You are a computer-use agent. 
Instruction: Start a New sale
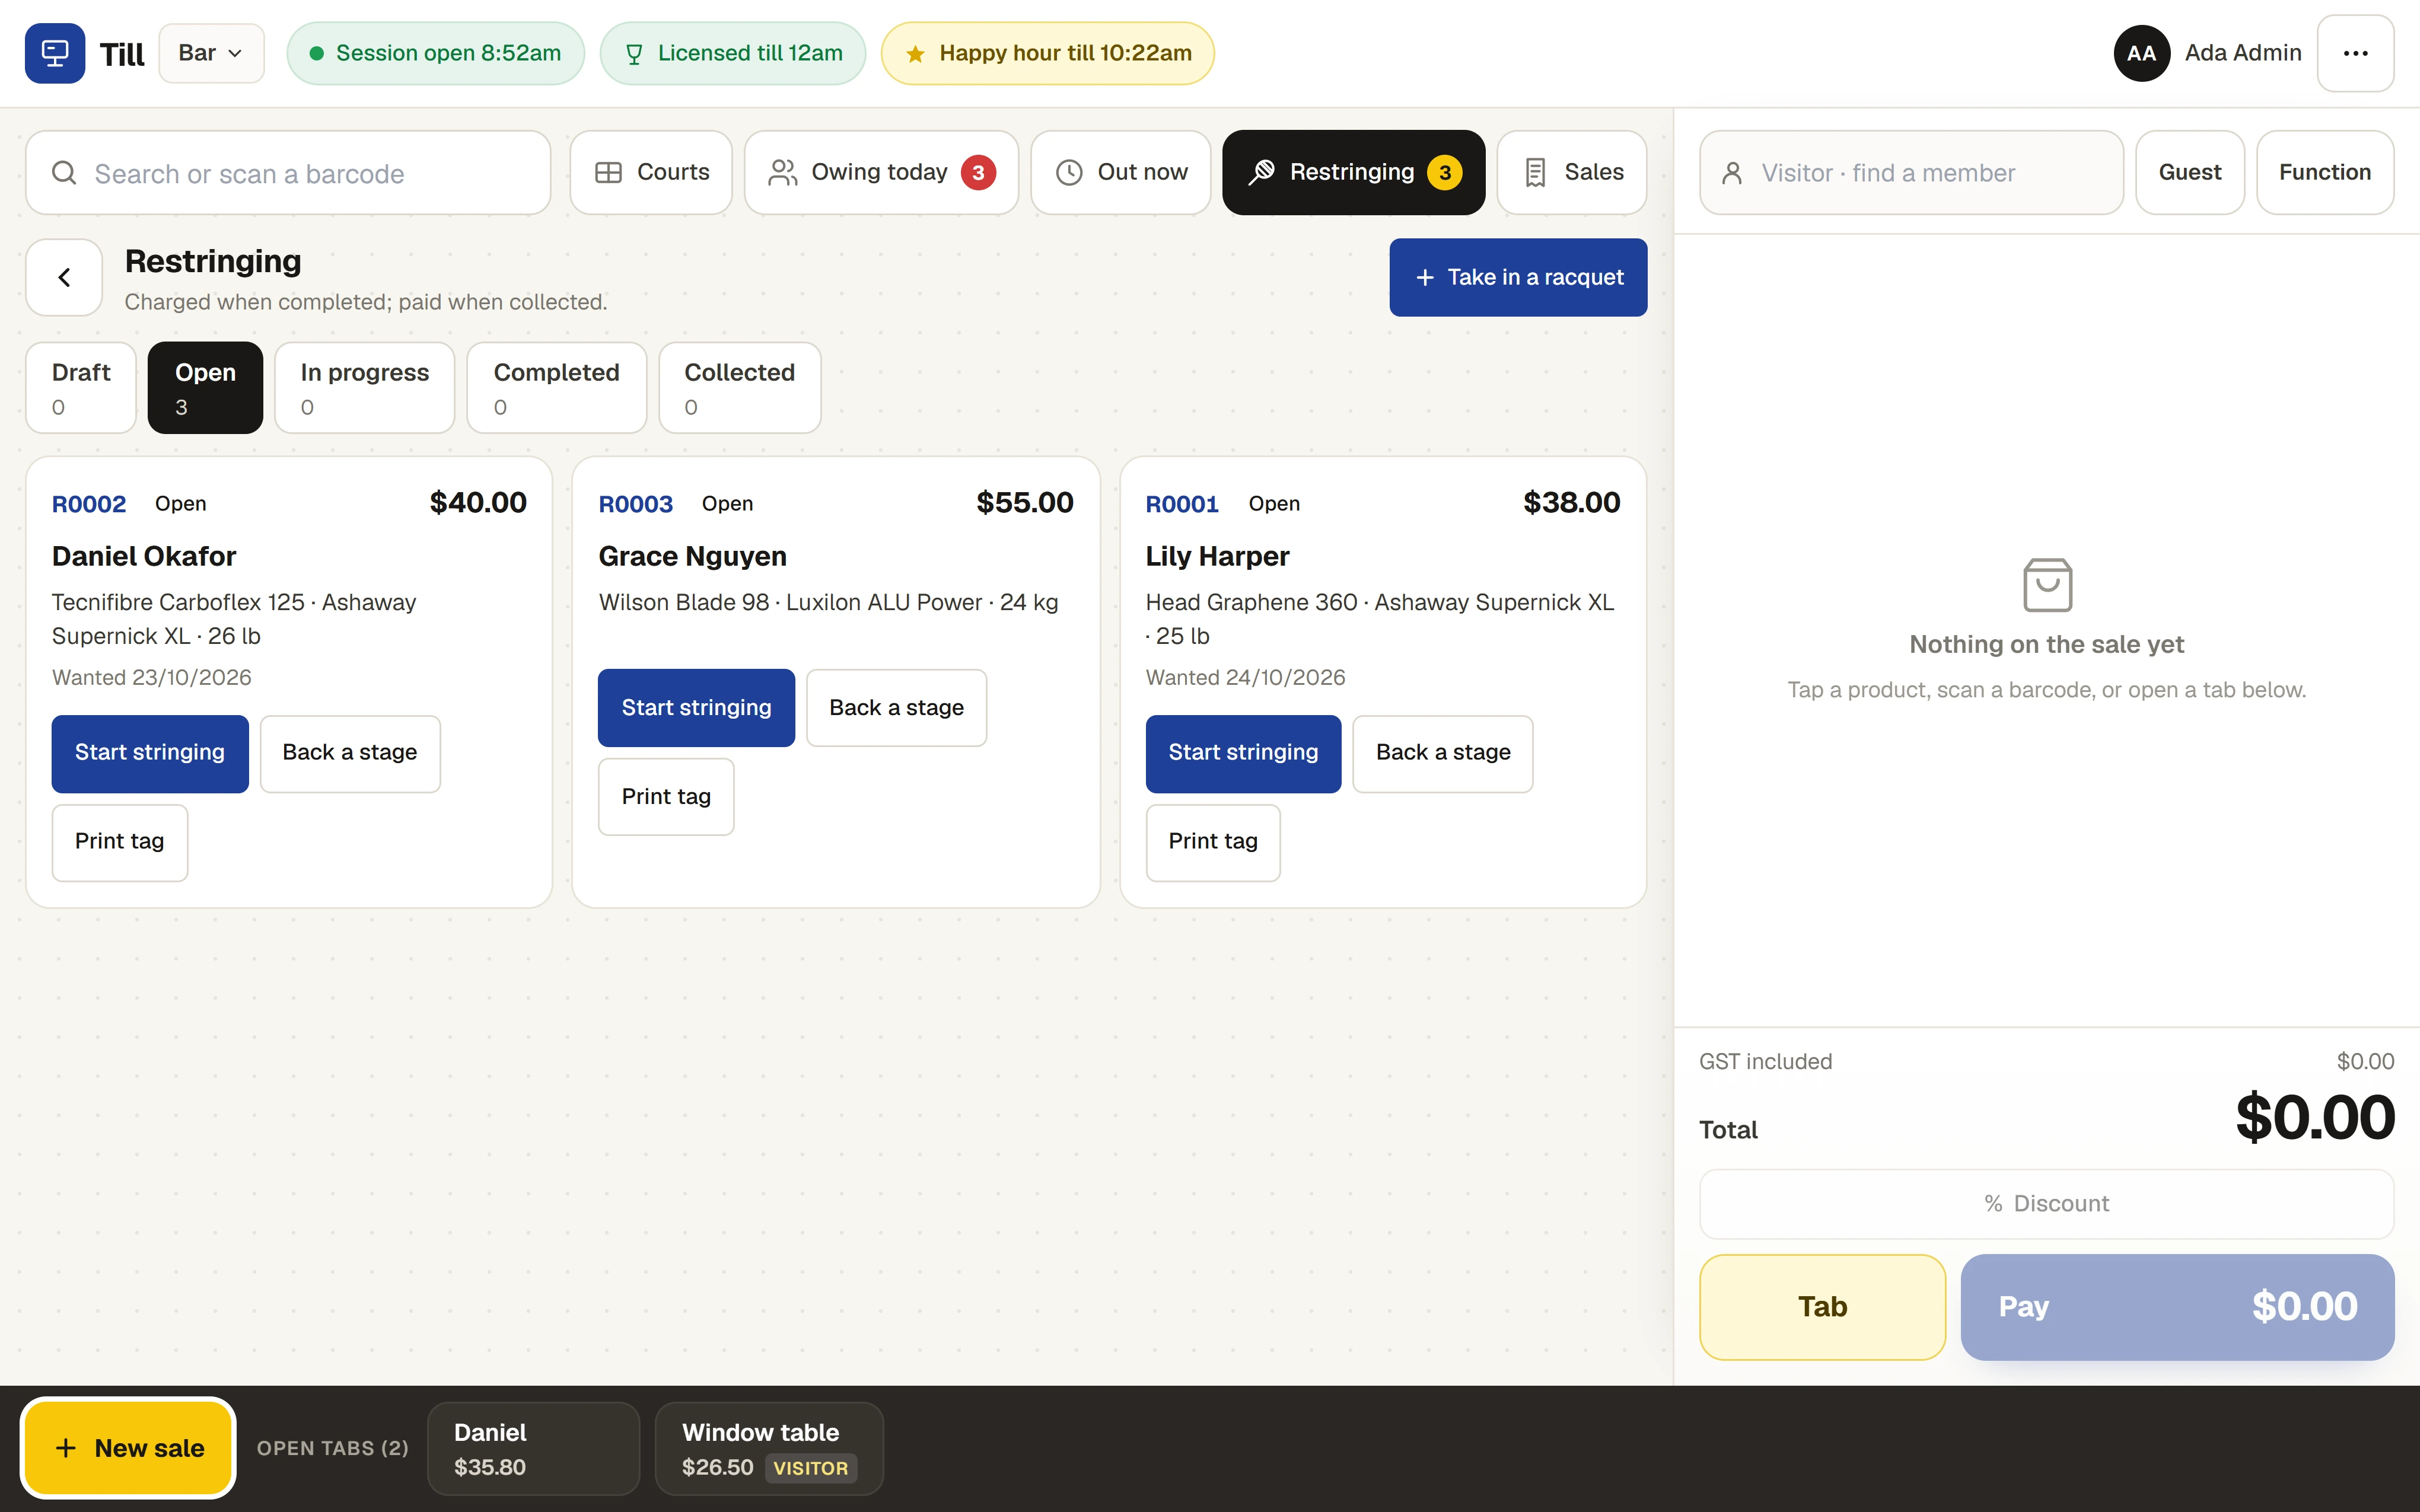[x=129, y=1448]
